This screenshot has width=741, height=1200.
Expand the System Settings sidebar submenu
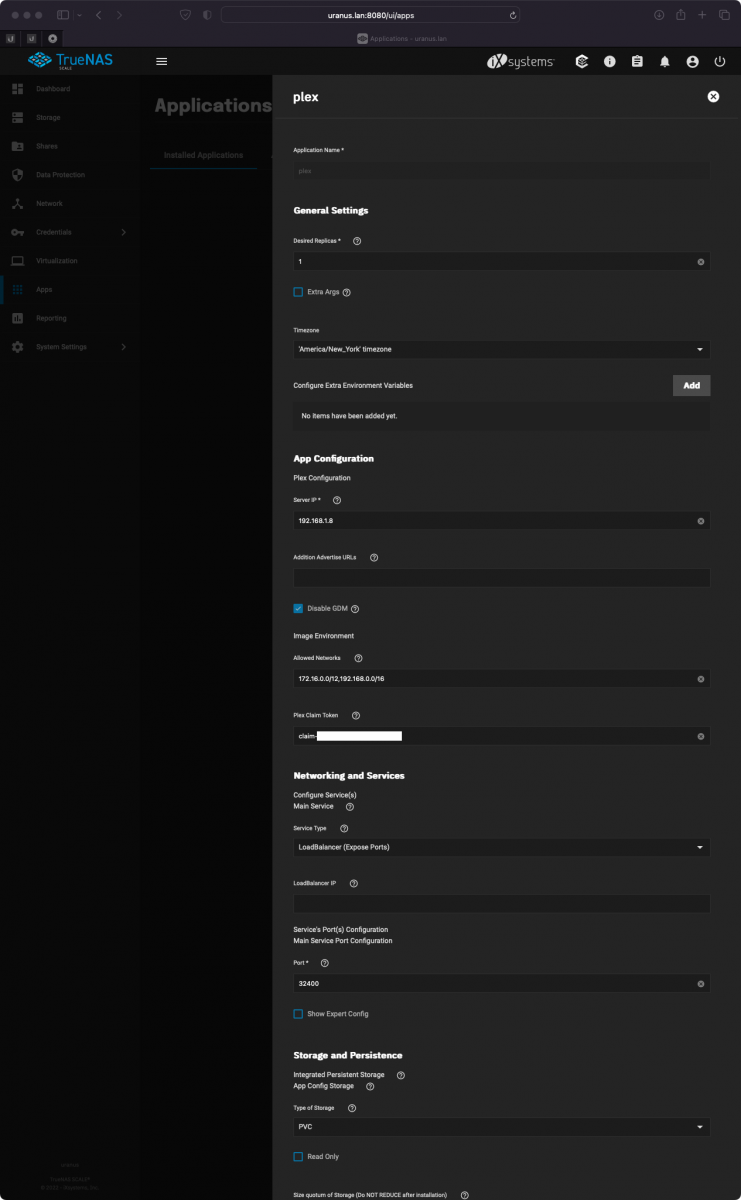[x=124, y=347]
